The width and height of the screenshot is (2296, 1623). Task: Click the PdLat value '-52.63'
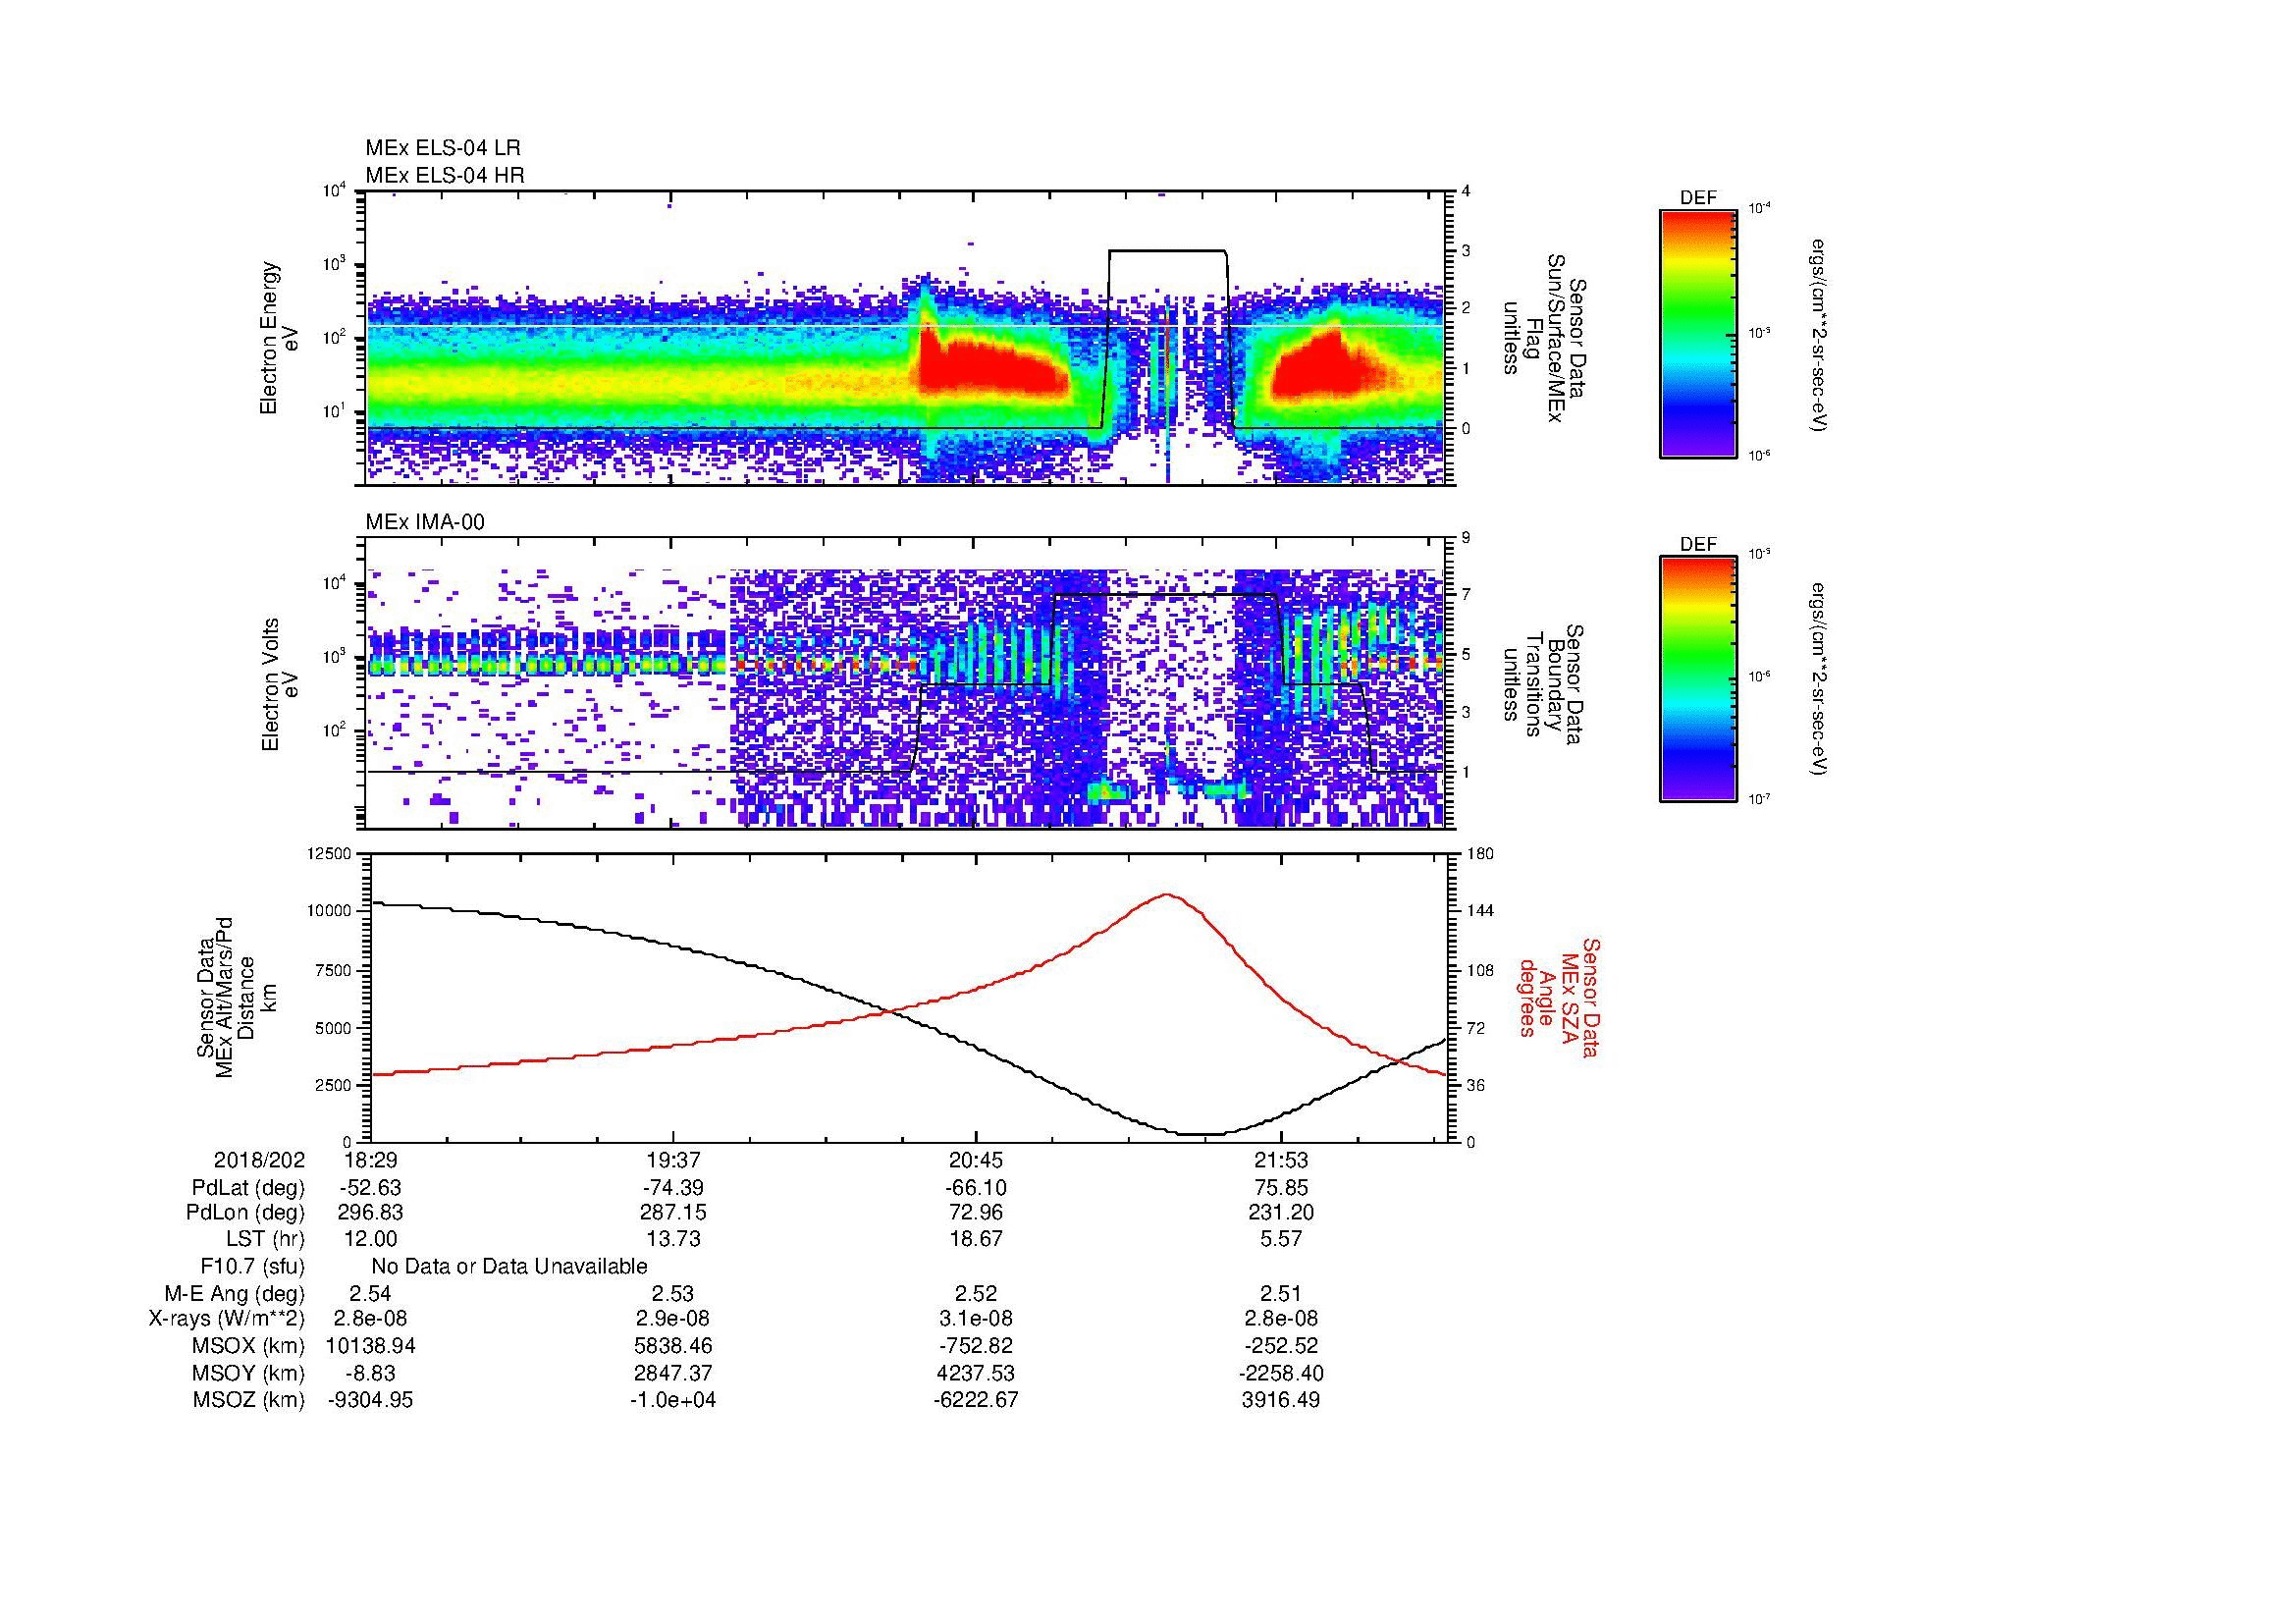370,1188
